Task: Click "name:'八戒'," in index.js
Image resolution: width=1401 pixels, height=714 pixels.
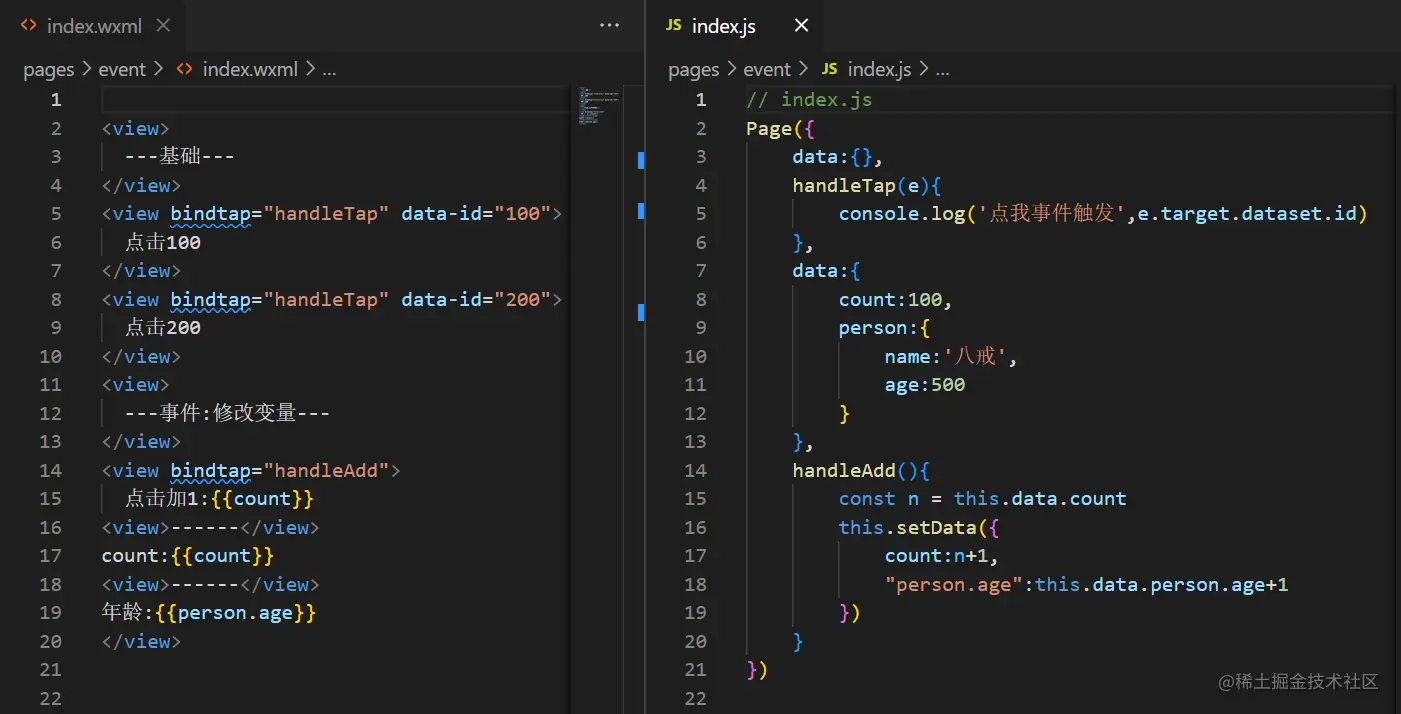Action: coord(950,356)
